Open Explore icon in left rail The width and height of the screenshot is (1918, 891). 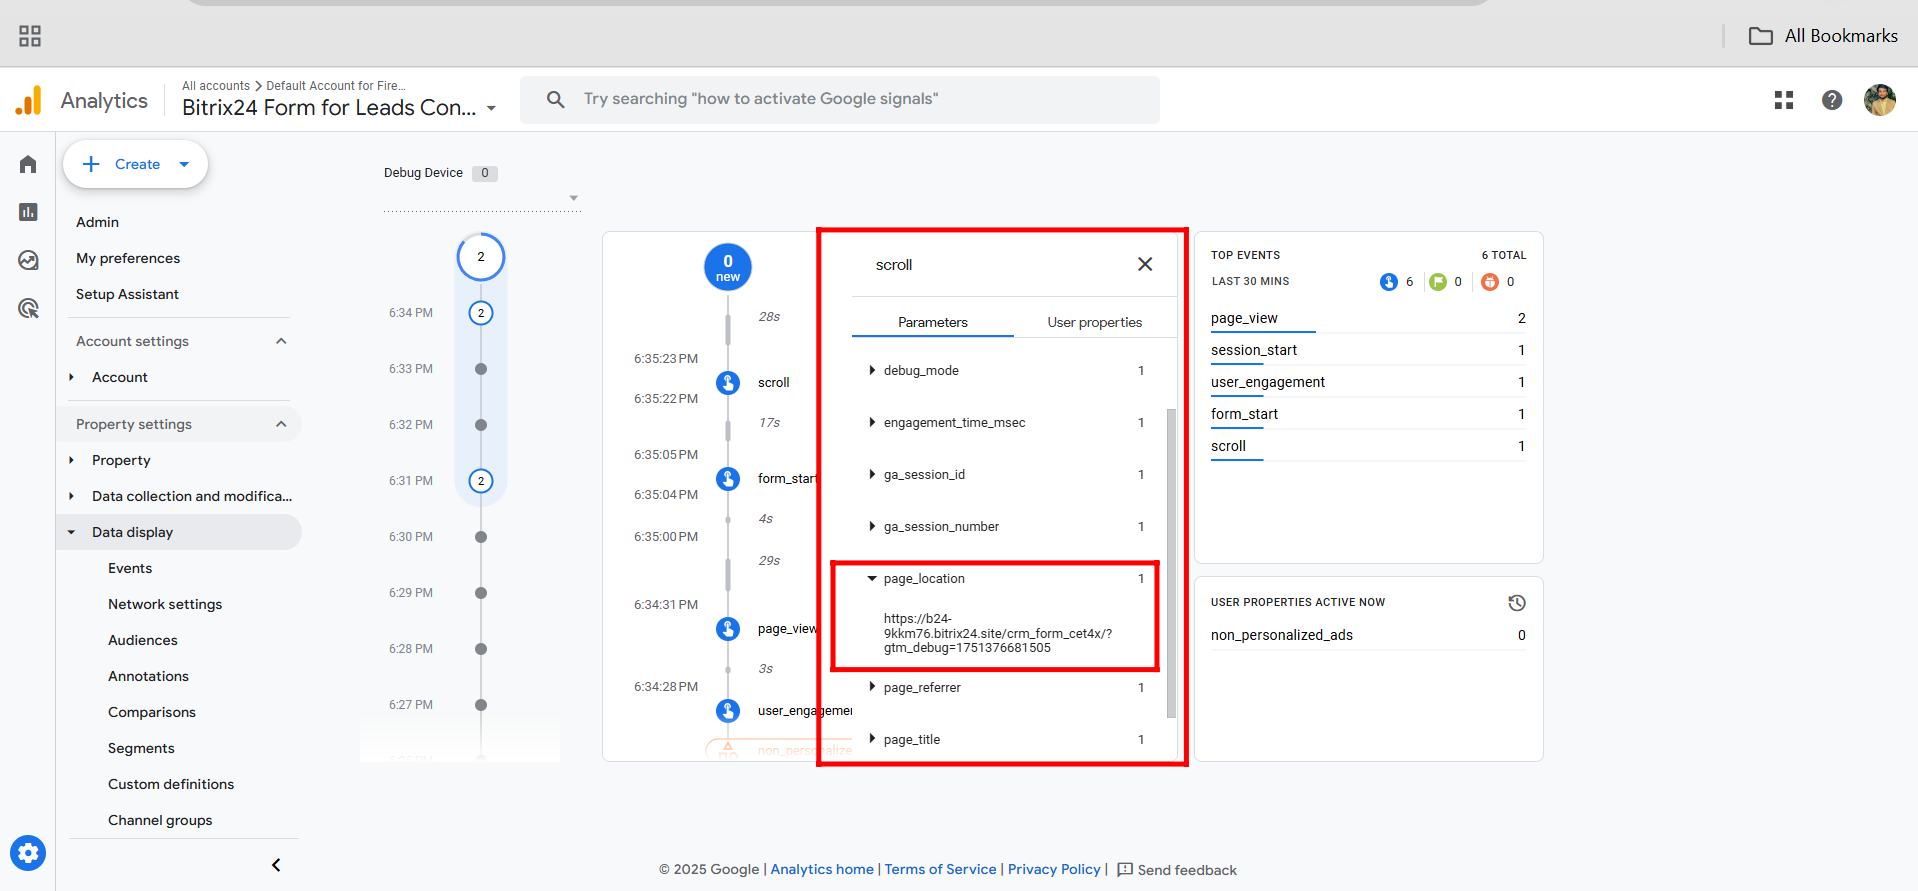28,260
